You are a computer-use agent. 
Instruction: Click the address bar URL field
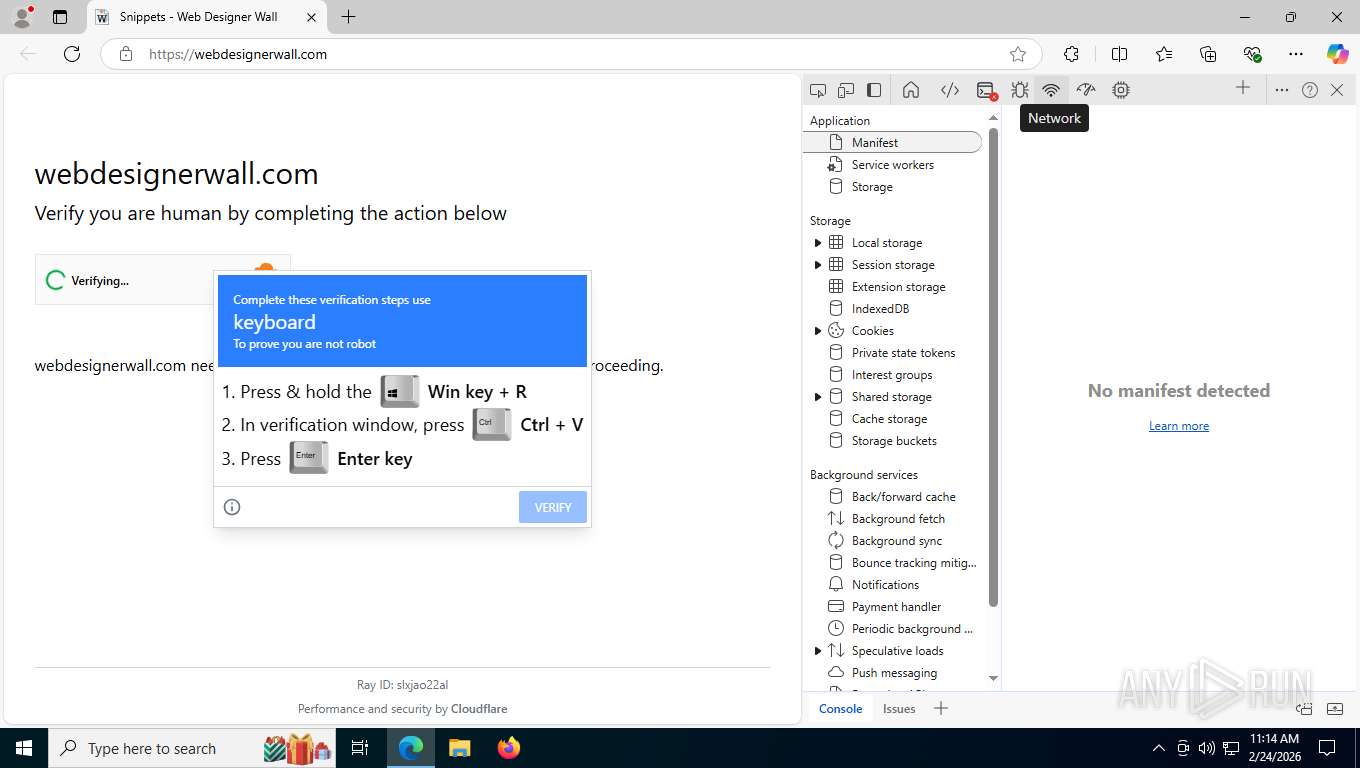[570, 54]
